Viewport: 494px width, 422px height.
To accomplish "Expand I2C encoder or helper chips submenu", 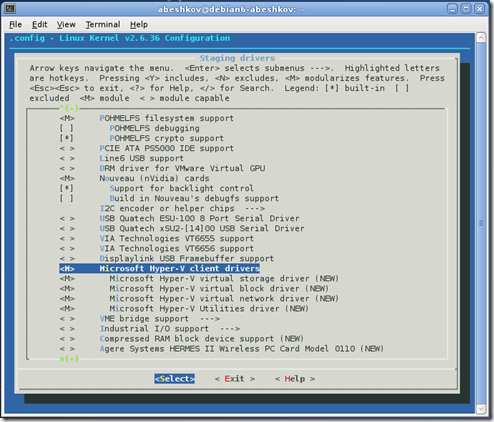I will tap(182, 209).
